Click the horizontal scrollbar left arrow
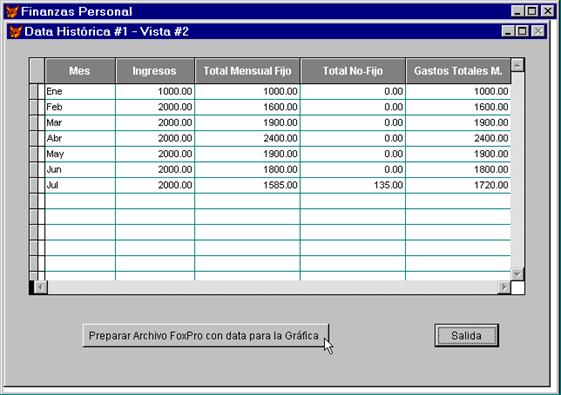 tap(40, 287)
